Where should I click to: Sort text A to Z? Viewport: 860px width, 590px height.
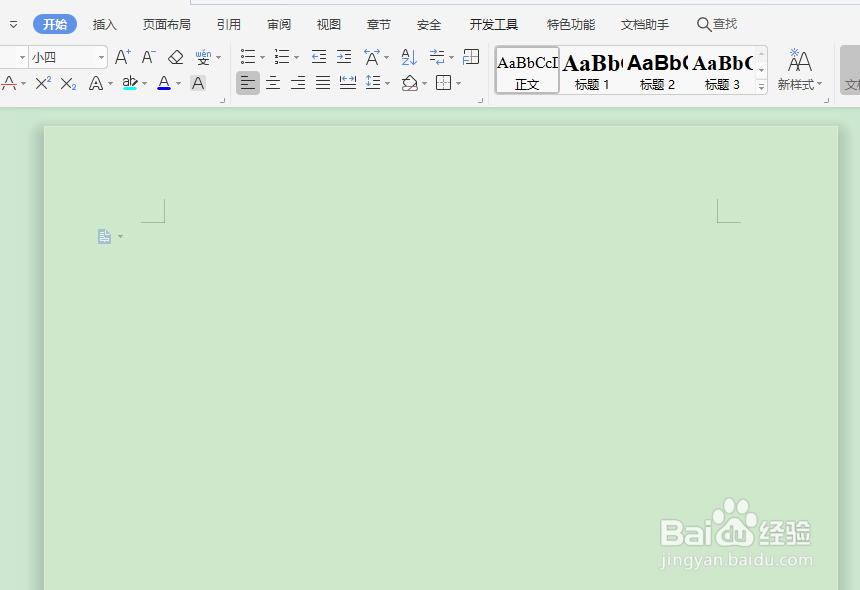(x=409, y=57)
